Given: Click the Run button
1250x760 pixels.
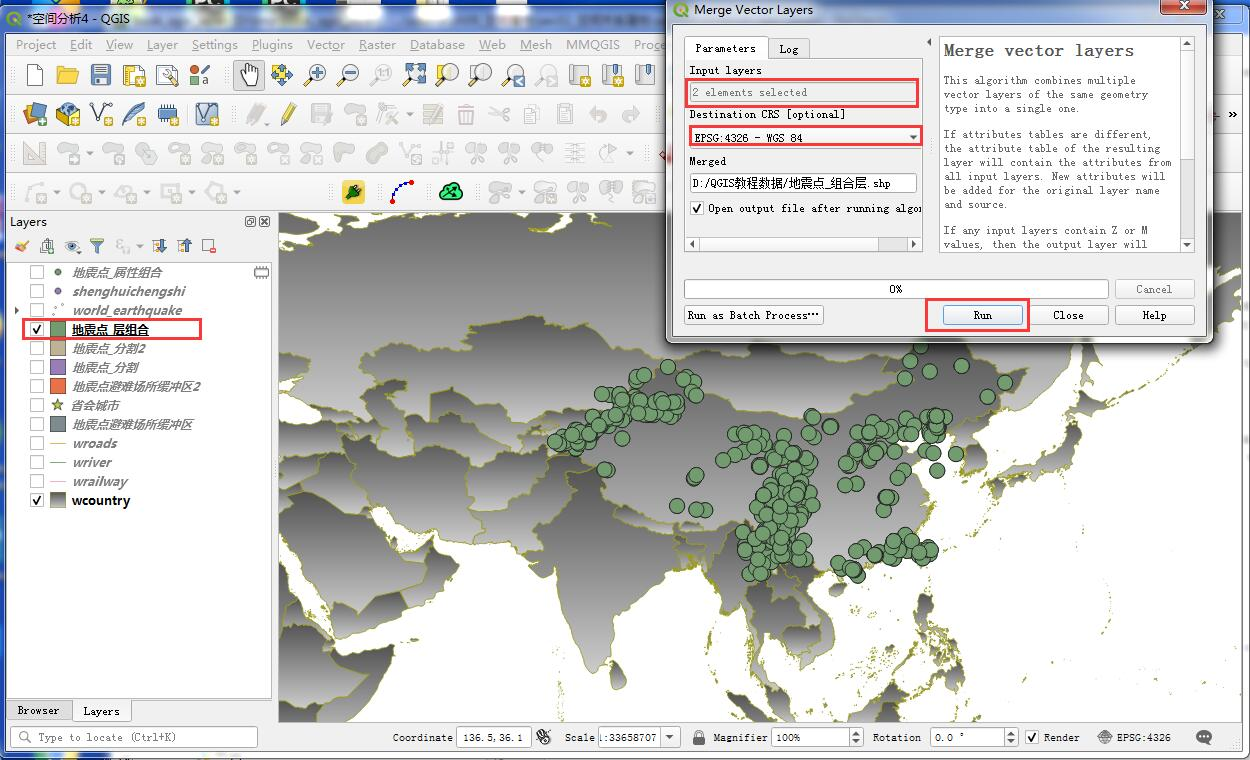Looking at the screenshot, I should point(983,315).
